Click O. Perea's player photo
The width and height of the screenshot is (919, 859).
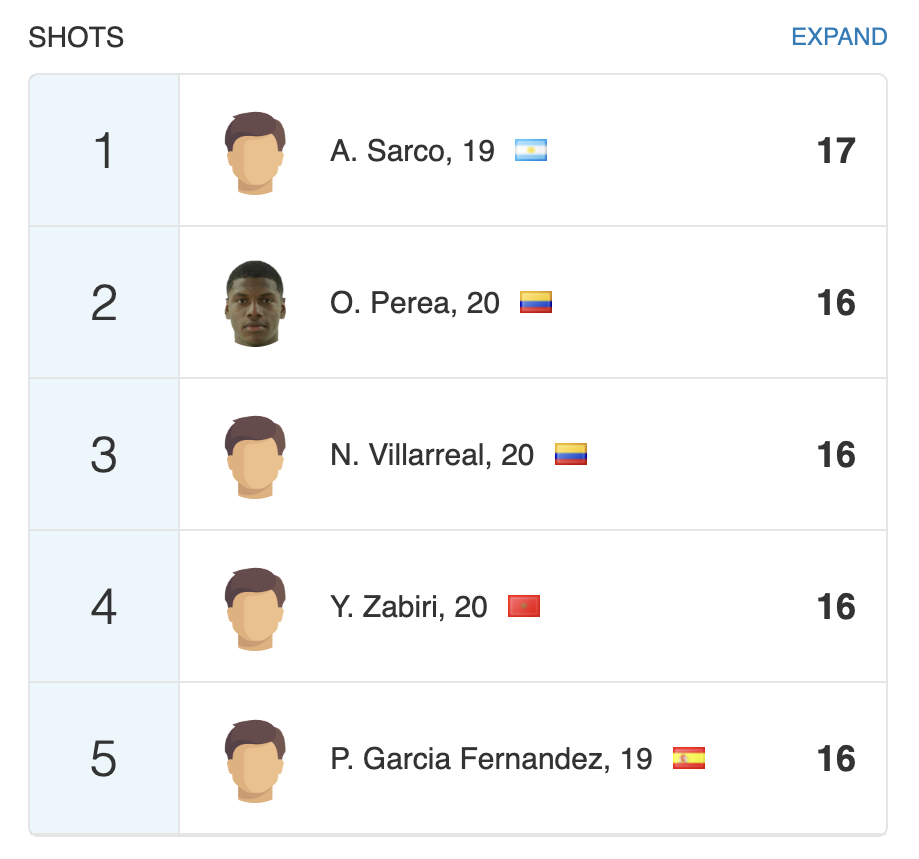(x=255, y=303)
